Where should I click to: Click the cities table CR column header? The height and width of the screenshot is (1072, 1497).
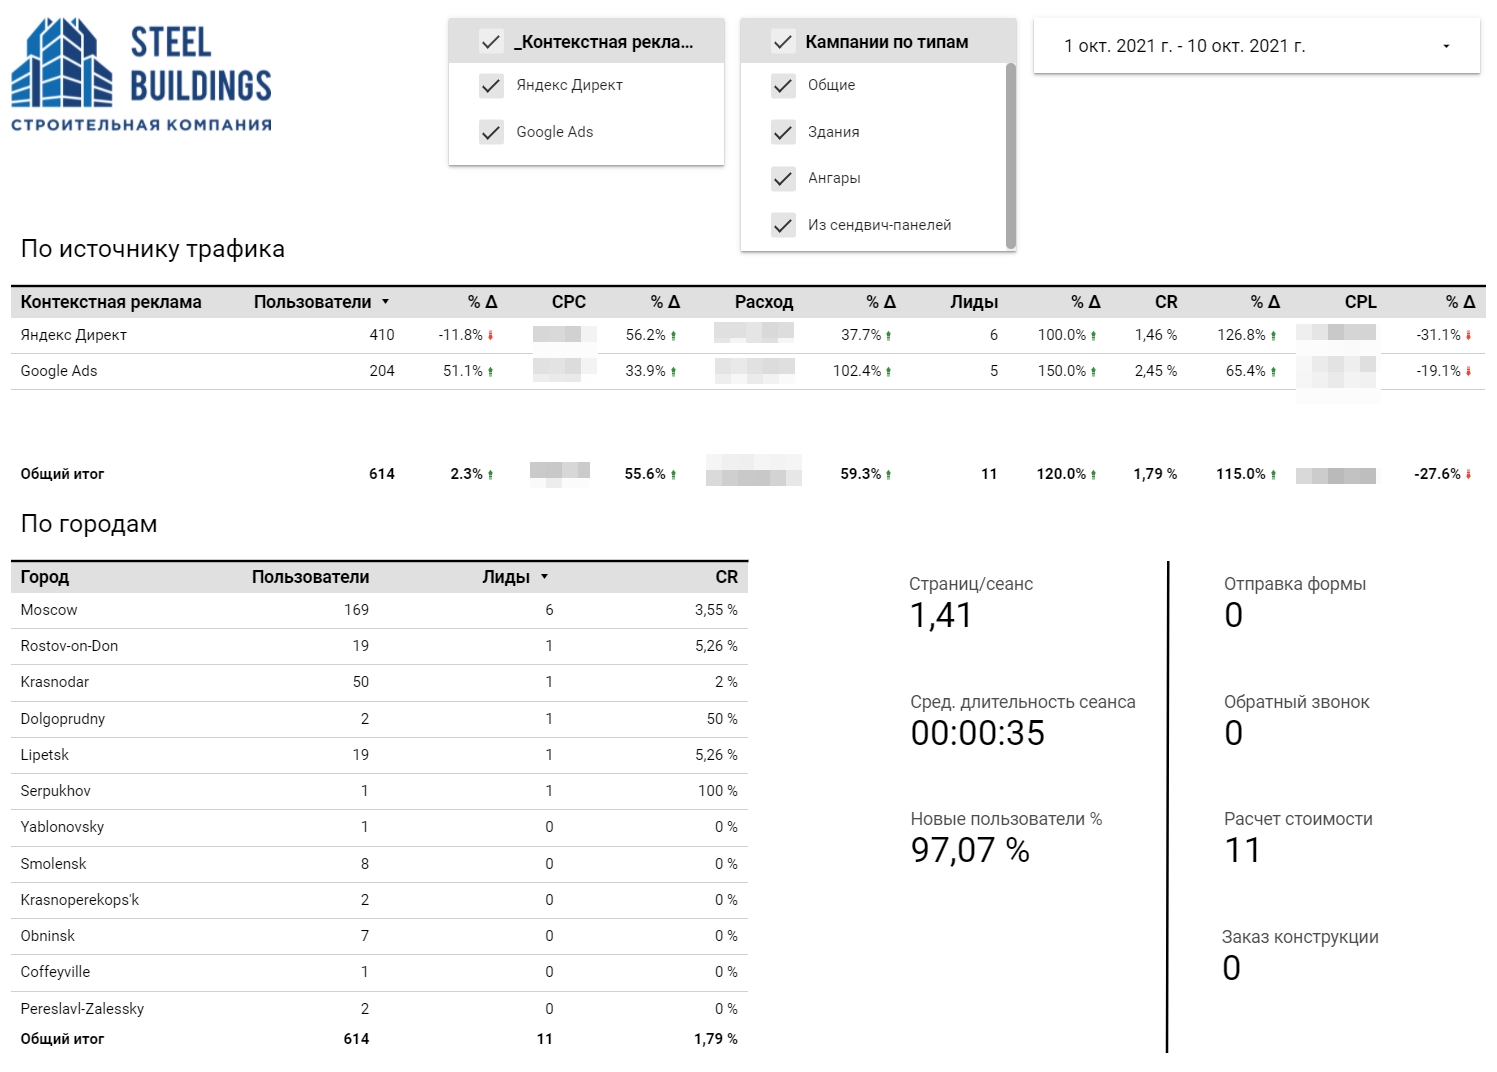[x=727, y=577]
